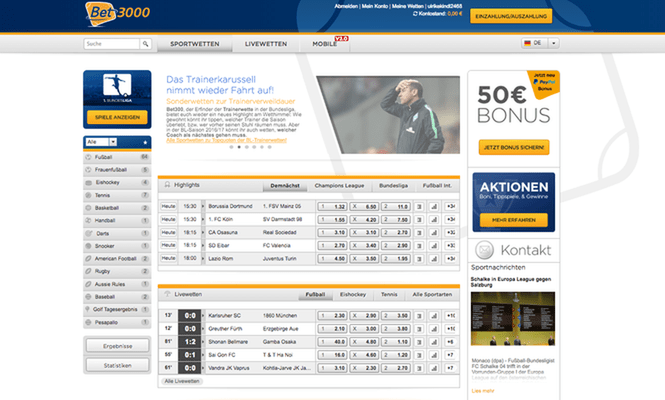Image resolution: width=665 pixels, height=400 pixels.
Task: Open statistics icon for Greuther Fürth live match
Action: [434, 329]
